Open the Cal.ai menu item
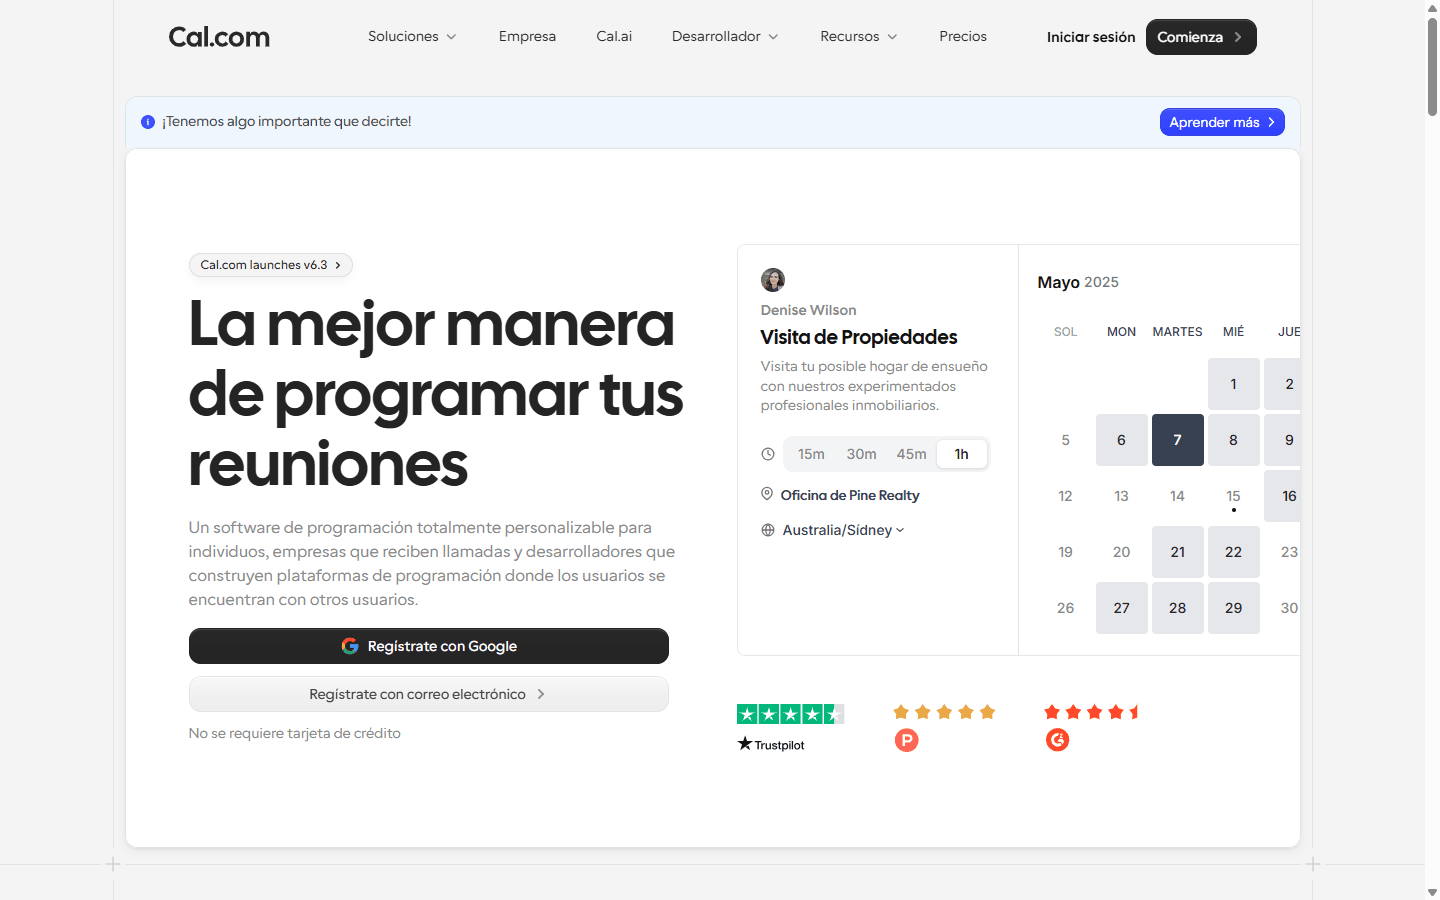1440x900 pixels. [x=614, y=36]
